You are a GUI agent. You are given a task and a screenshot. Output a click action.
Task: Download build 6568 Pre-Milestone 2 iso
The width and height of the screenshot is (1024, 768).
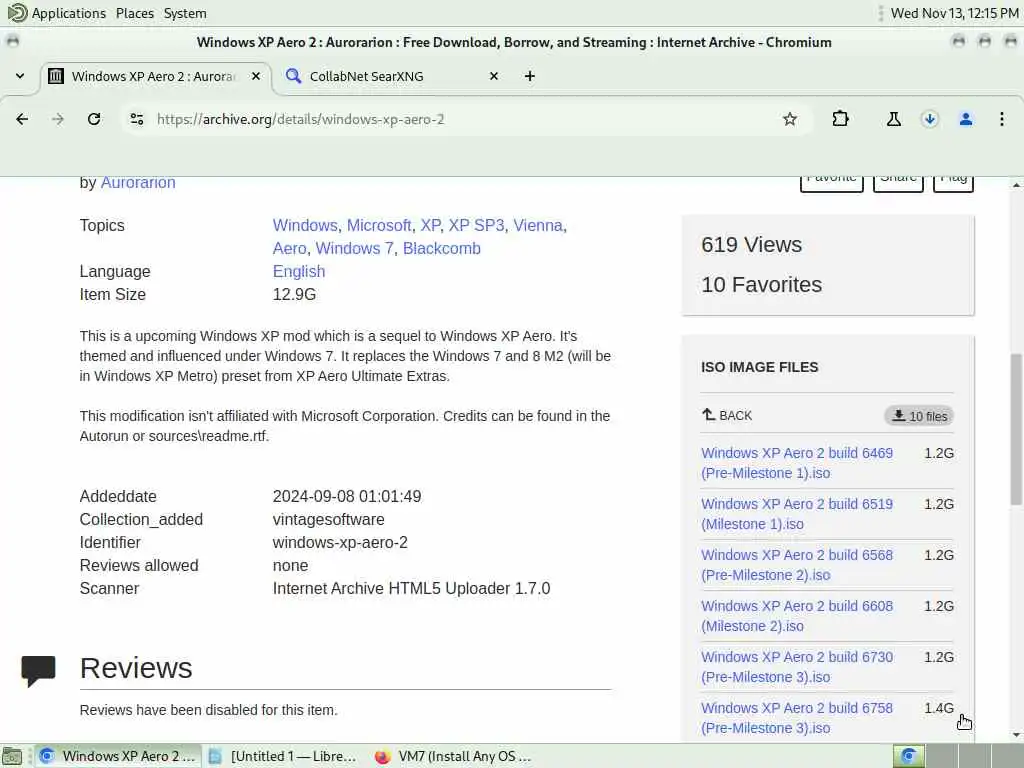pos(797,565)
